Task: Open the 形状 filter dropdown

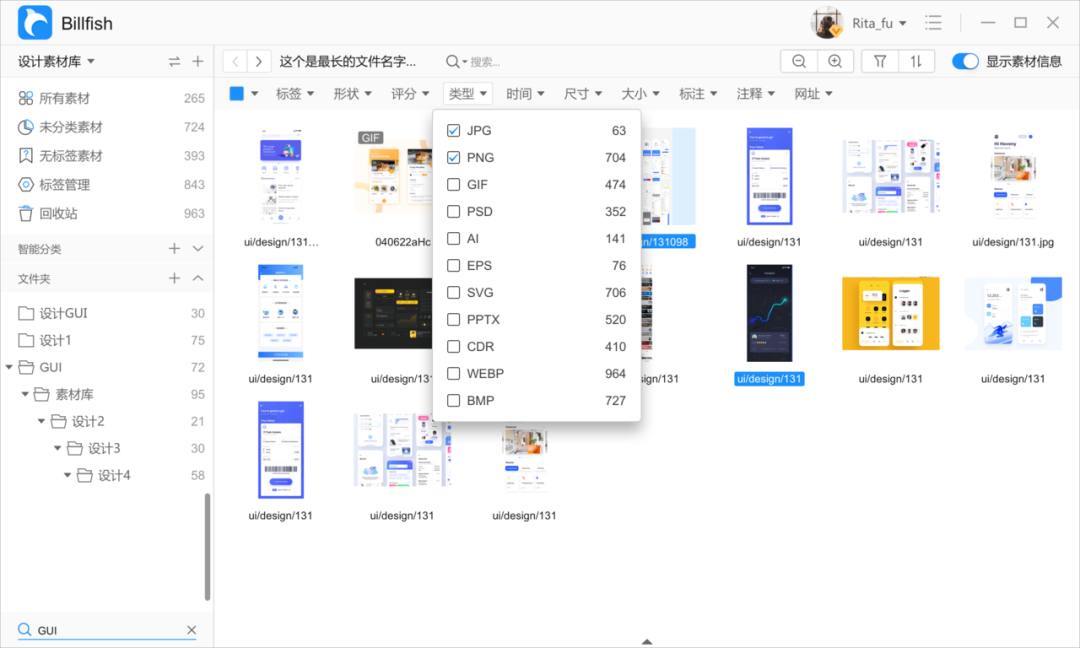Action: (352, 94)
